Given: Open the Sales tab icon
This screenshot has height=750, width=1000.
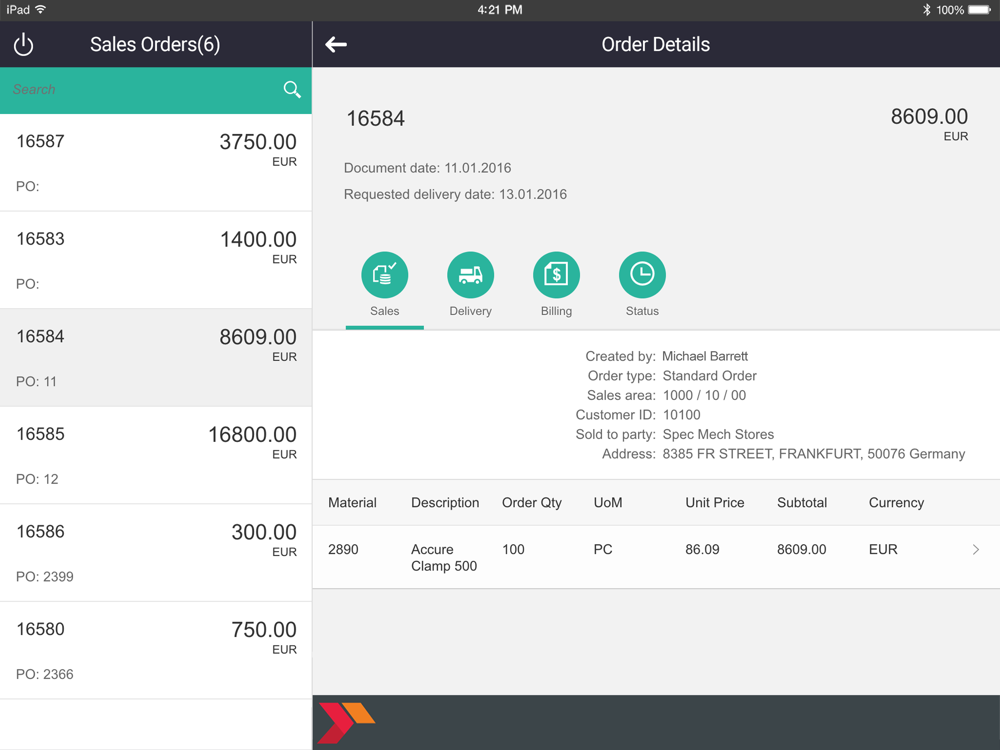Looking at the screenshot, I should (x=385, y=275).
